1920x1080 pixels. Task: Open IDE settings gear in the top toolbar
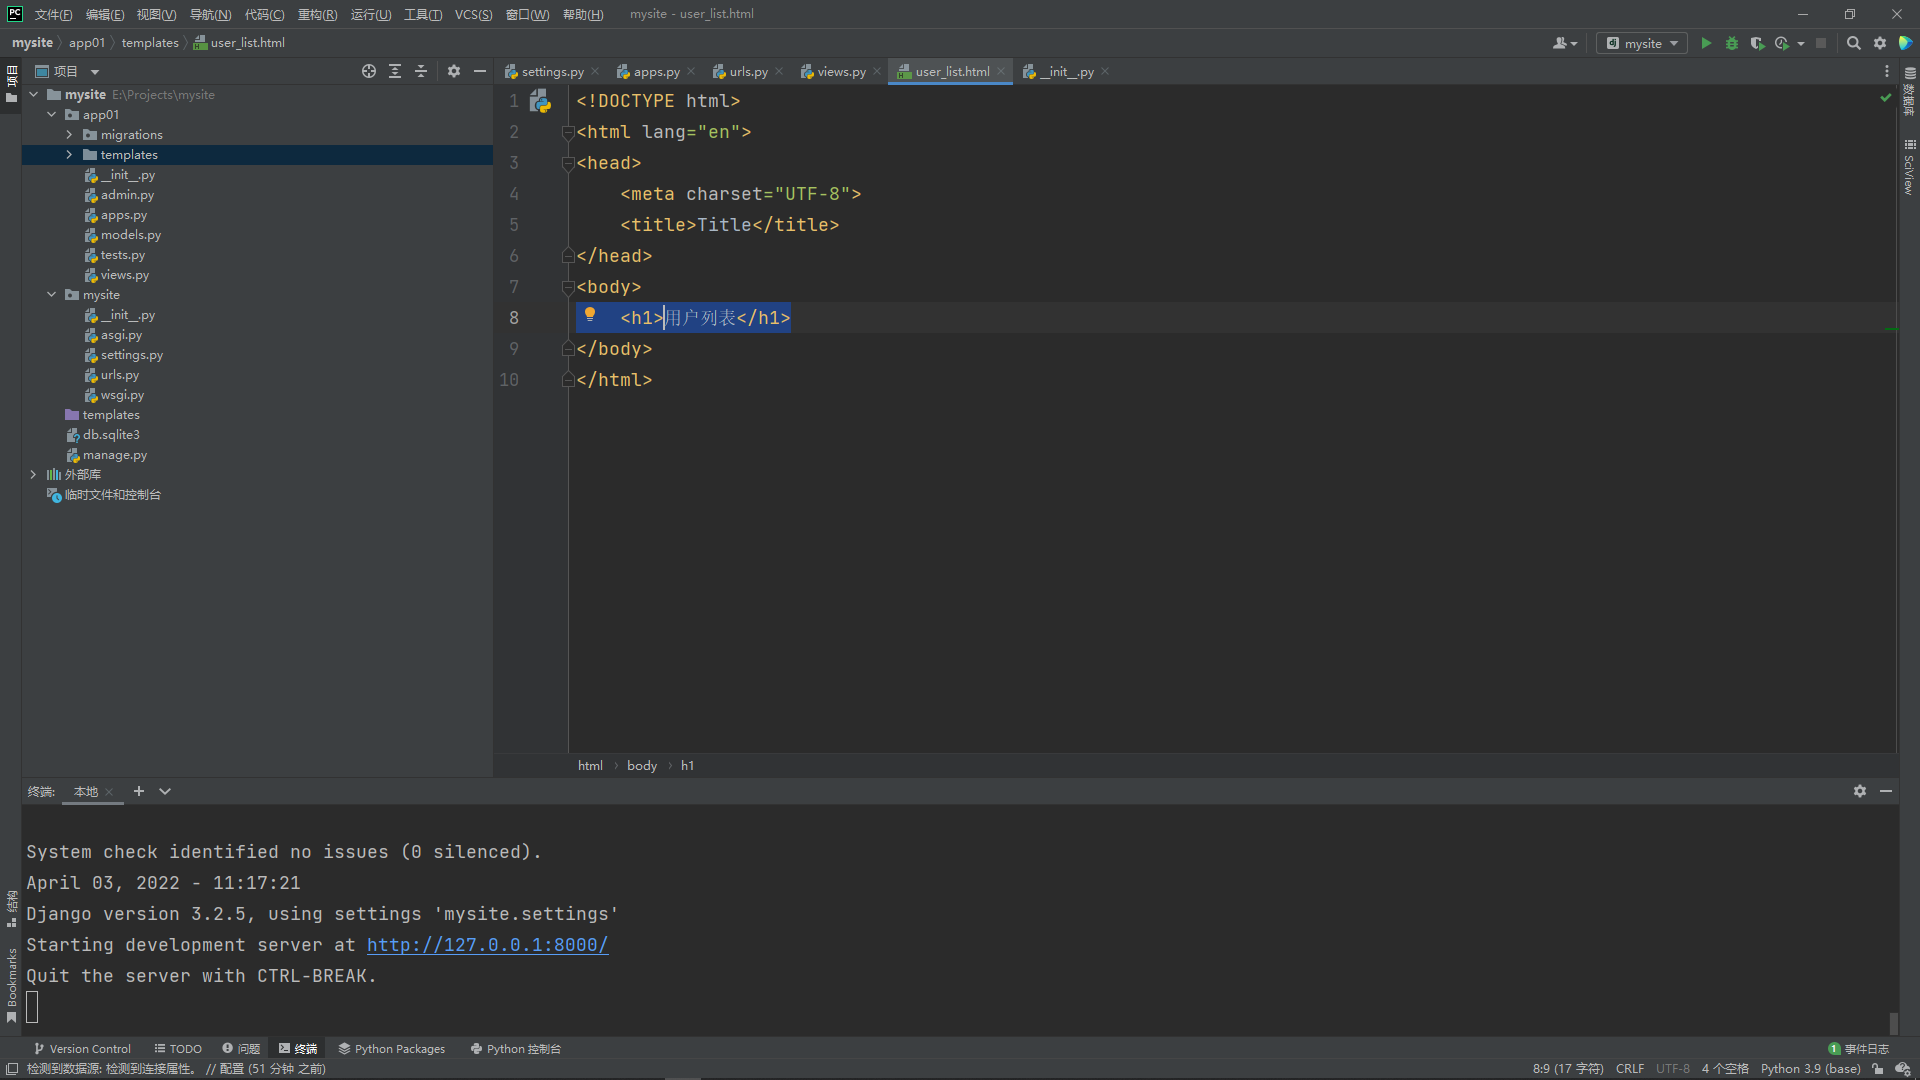[x=1880, y=43]
